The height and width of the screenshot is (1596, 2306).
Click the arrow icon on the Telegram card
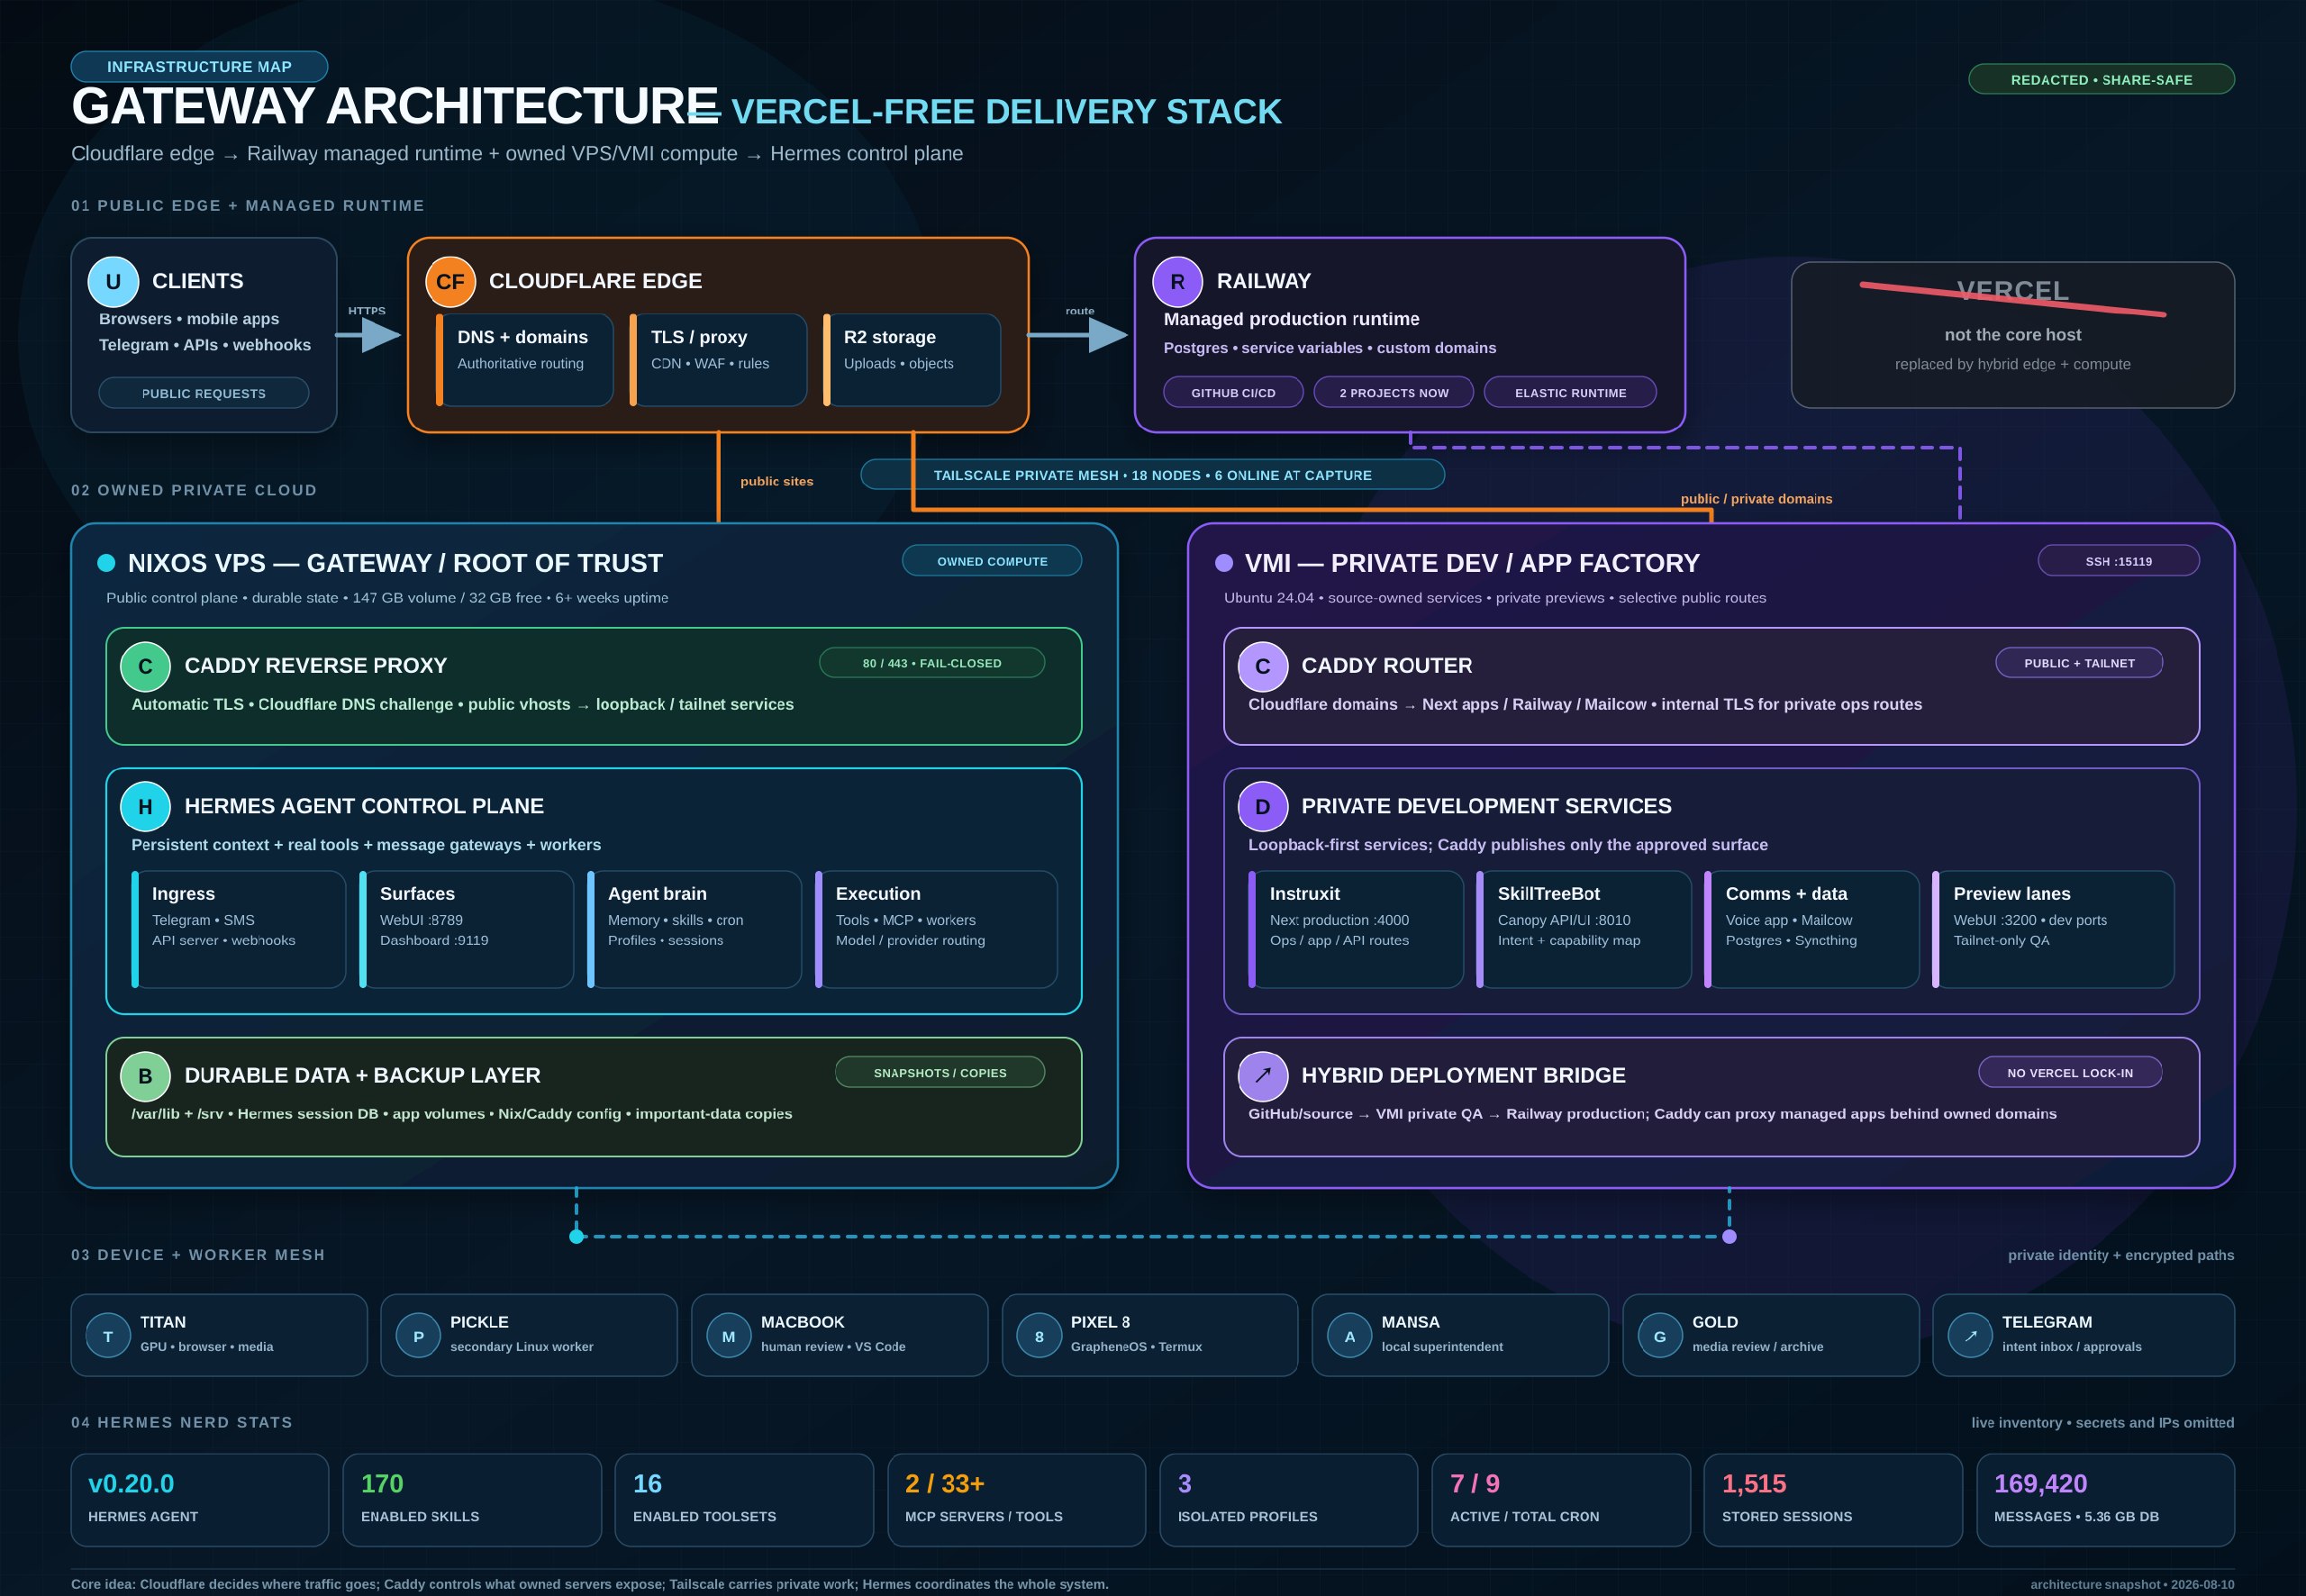pos(1970,1336)
